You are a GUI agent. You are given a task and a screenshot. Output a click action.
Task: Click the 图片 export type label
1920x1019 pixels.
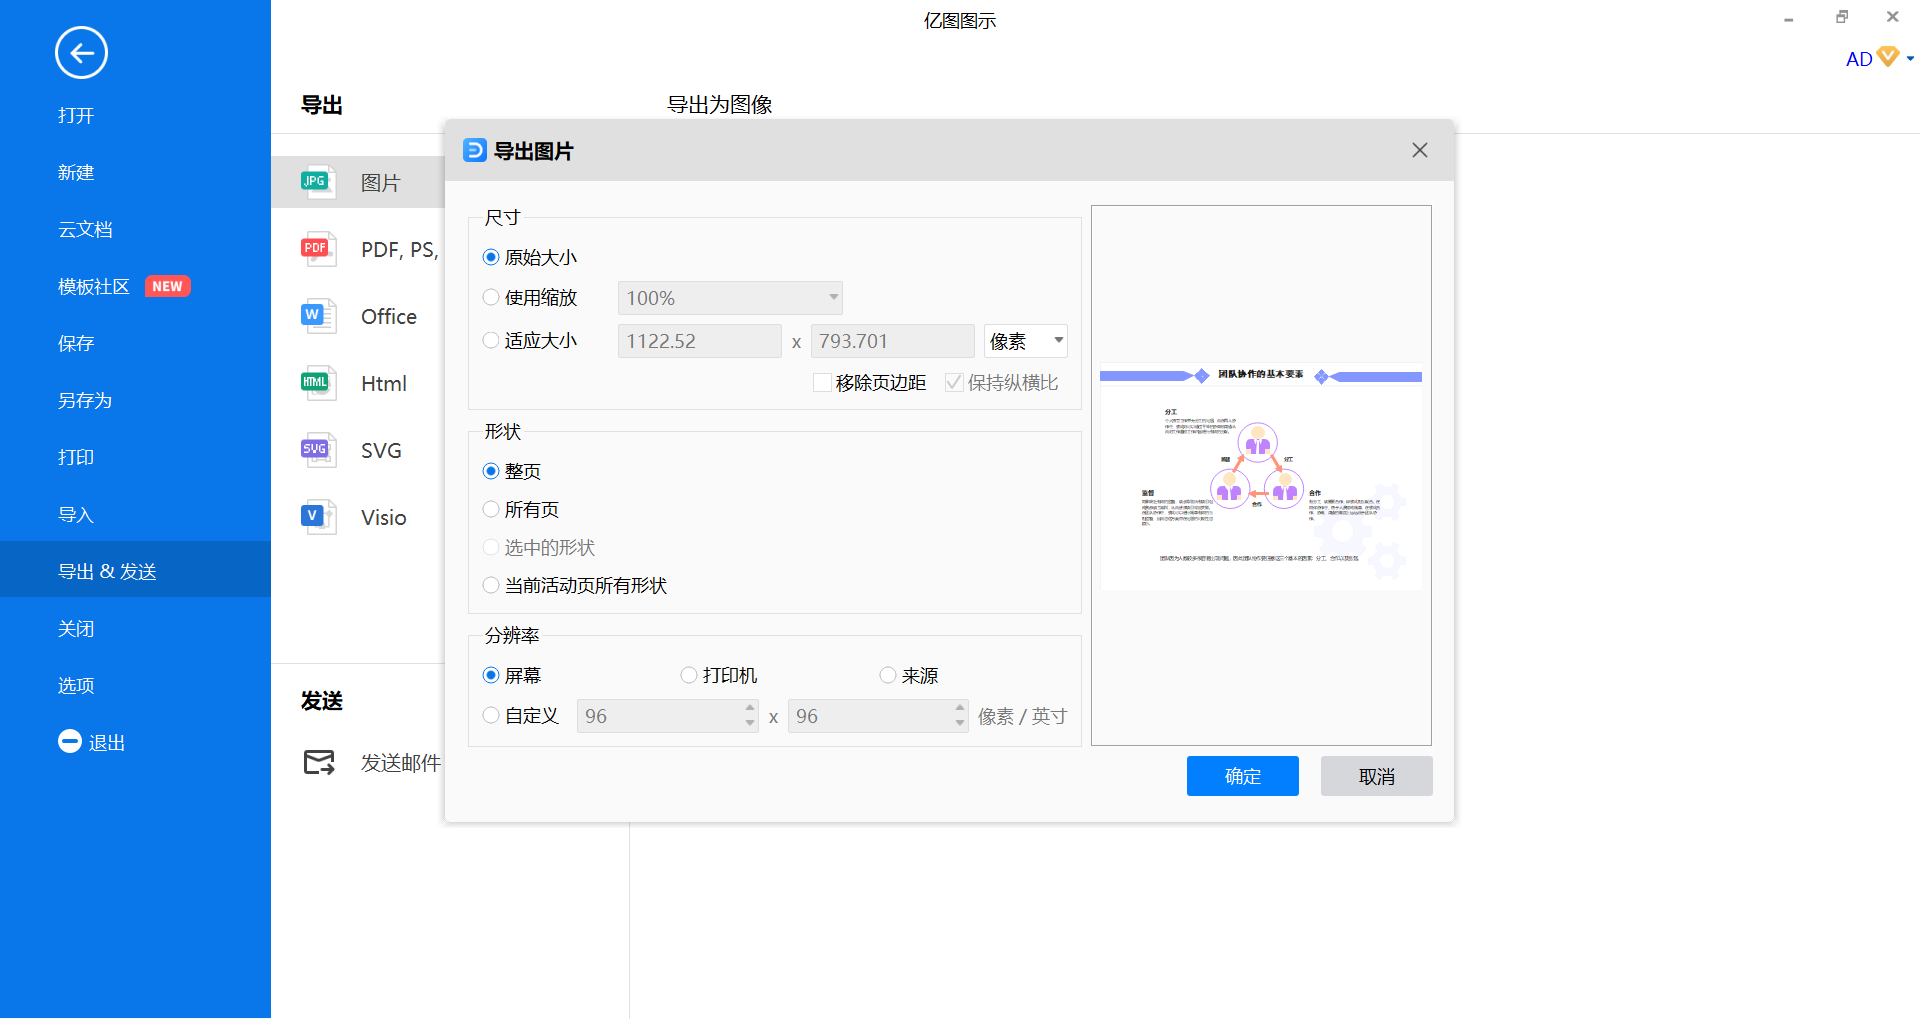pos(380,183)
